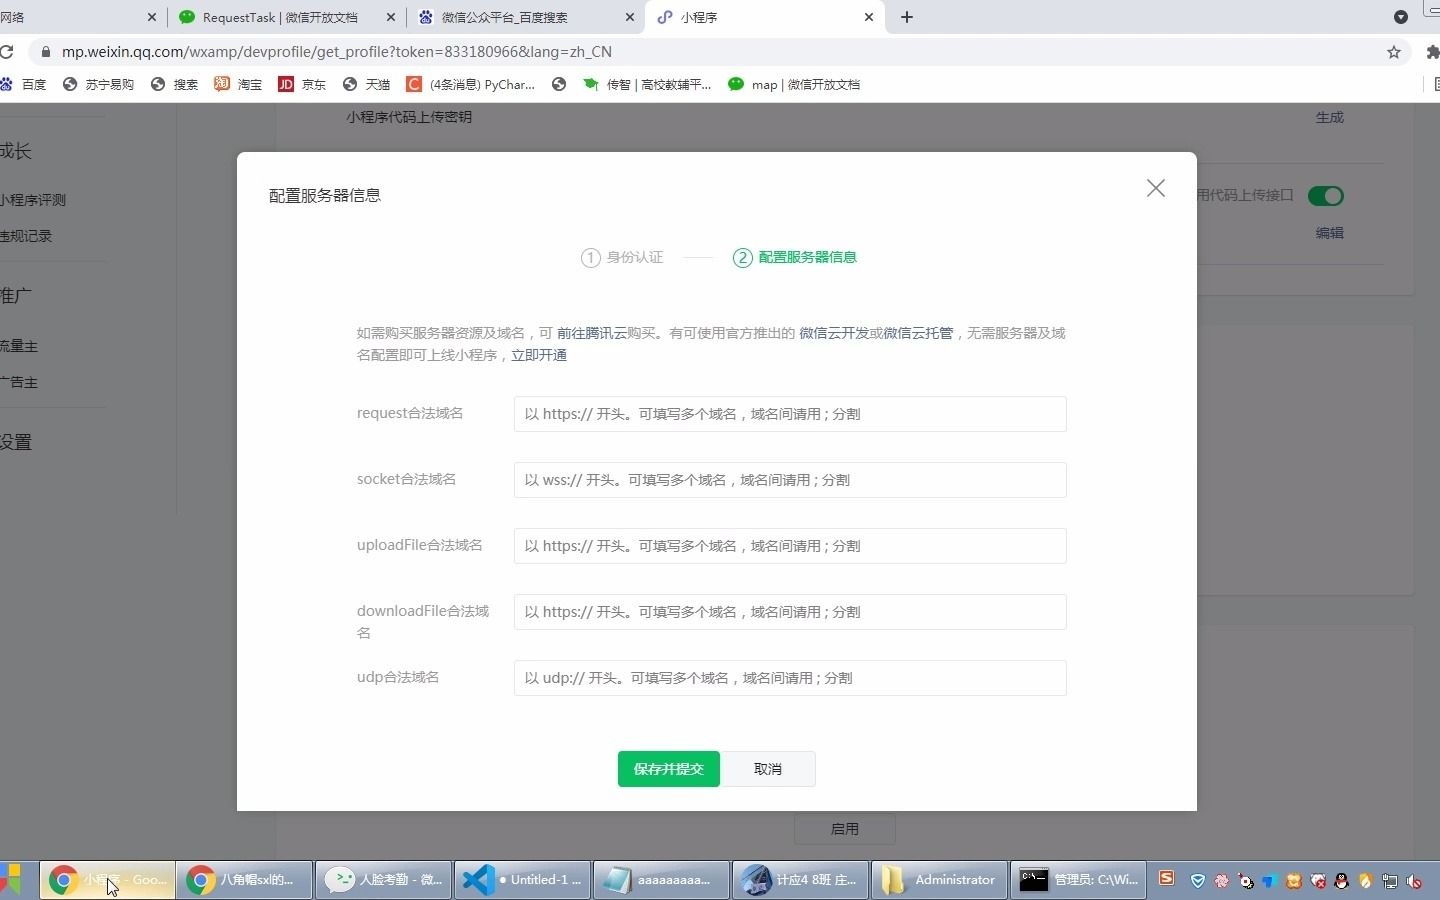Click the Sogou input method tray icon
The image size is (1440, 900).
click(1166, 878)
